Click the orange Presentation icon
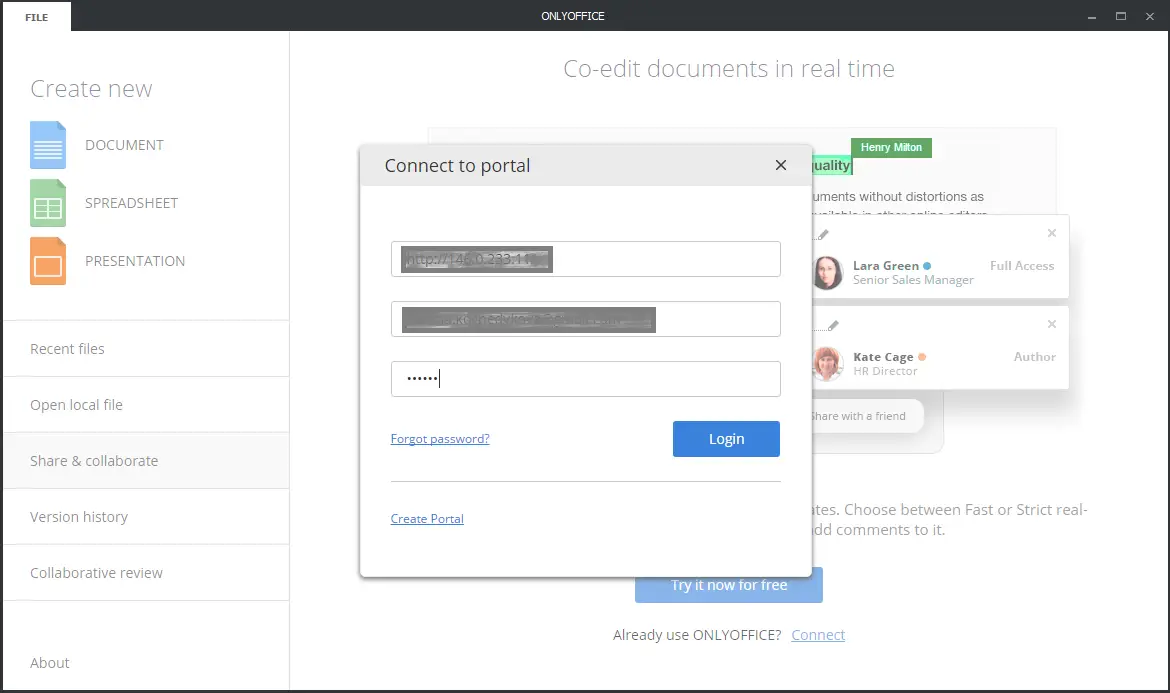Viewport: 1170px width, 693px height. tap(48, 261)
